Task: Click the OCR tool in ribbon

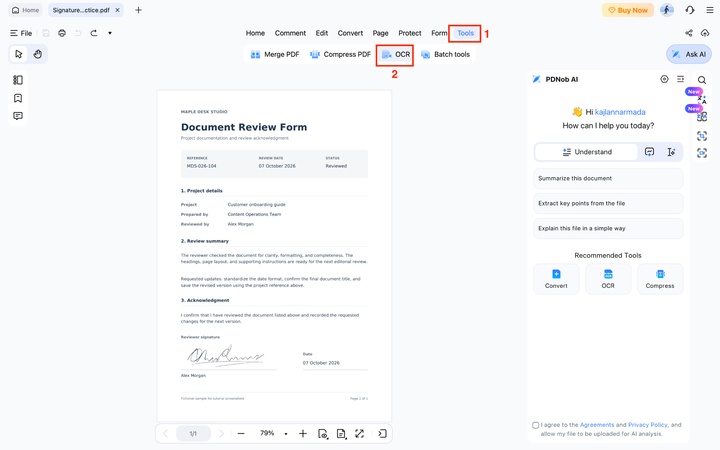Action: (395, 54)
